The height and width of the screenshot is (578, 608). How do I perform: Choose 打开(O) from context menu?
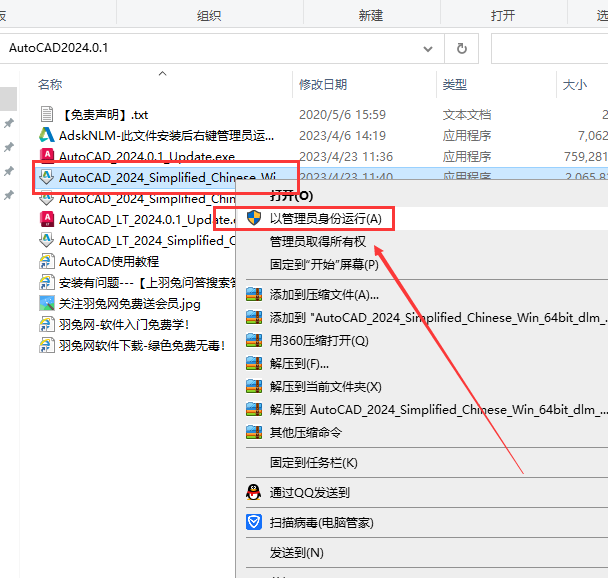[291, 196]
